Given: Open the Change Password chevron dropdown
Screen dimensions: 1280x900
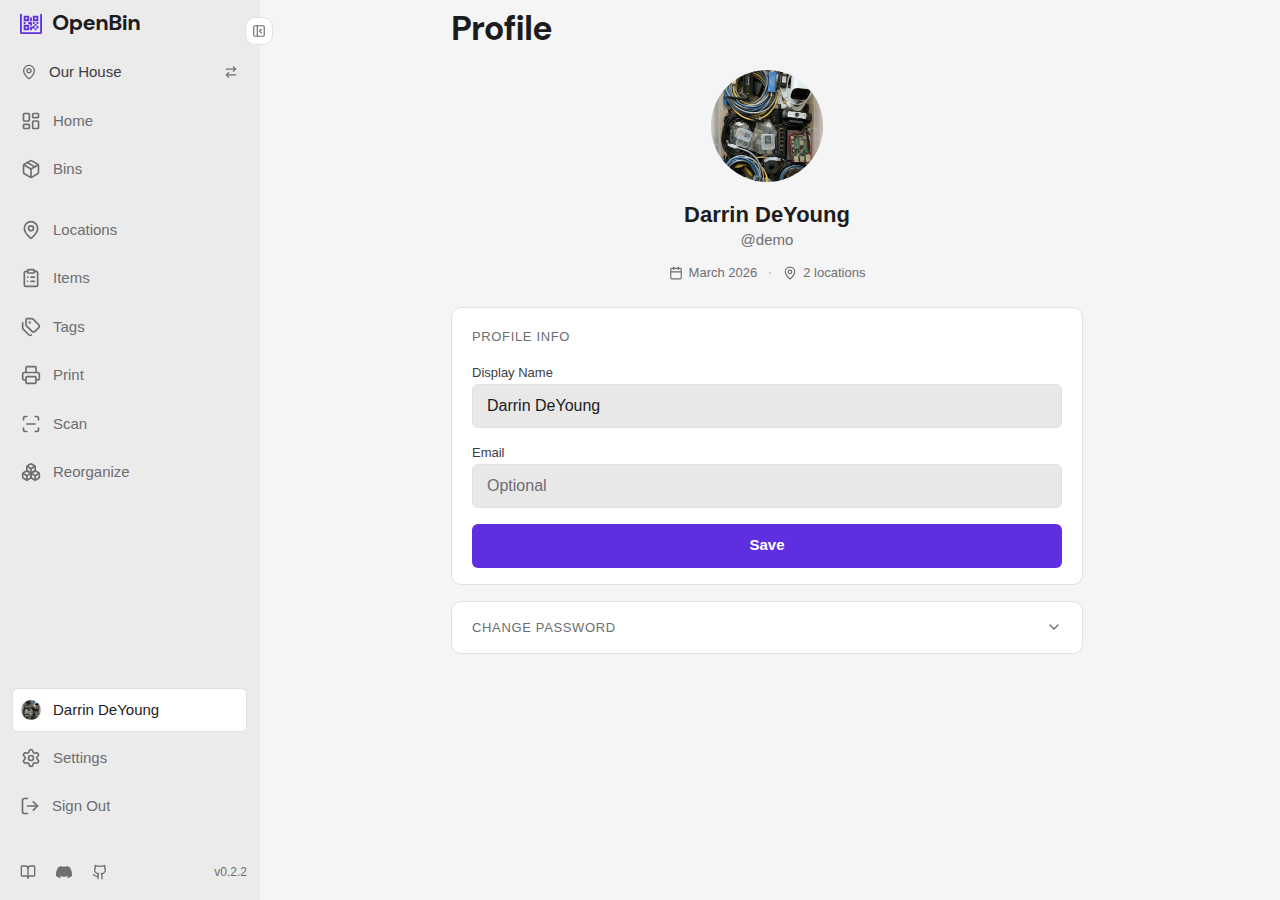Looking at the screenshot, I should (1053, 627).
